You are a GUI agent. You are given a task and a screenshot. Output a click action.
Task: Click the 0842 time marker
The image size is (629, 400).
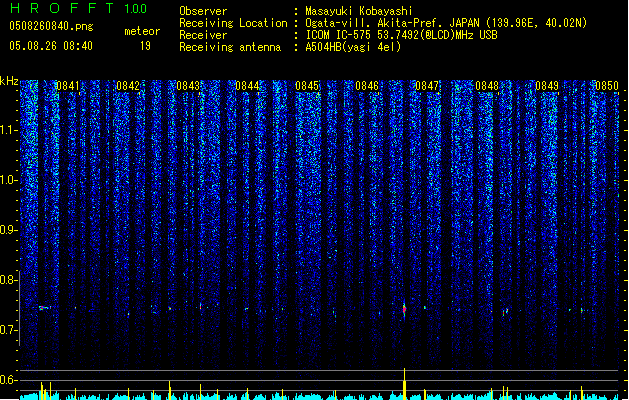(128, 86)
